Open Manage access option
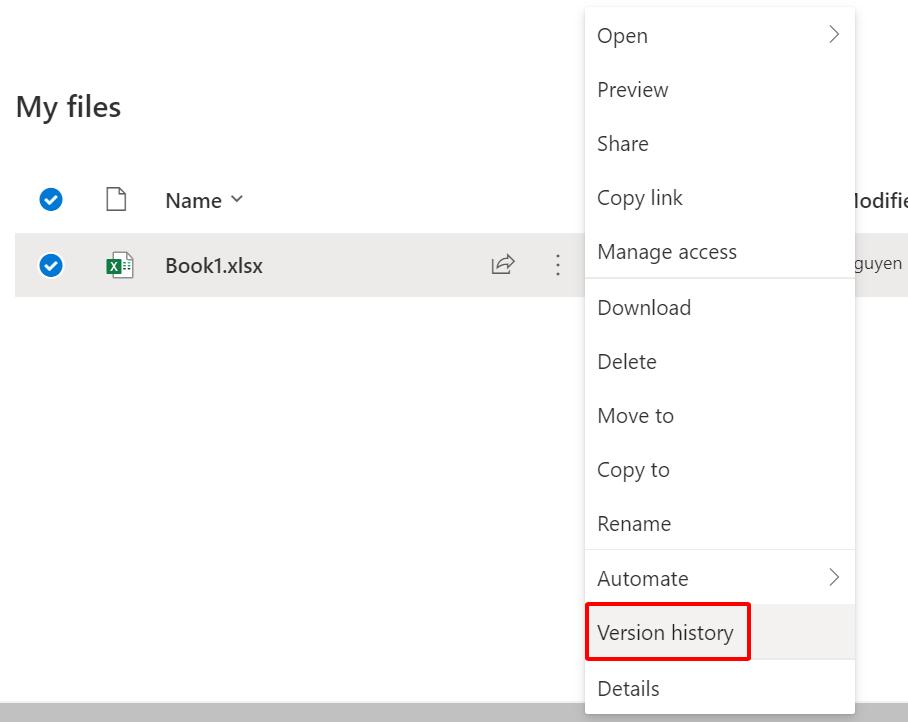The image size is (908, 722). click(667, 252)
